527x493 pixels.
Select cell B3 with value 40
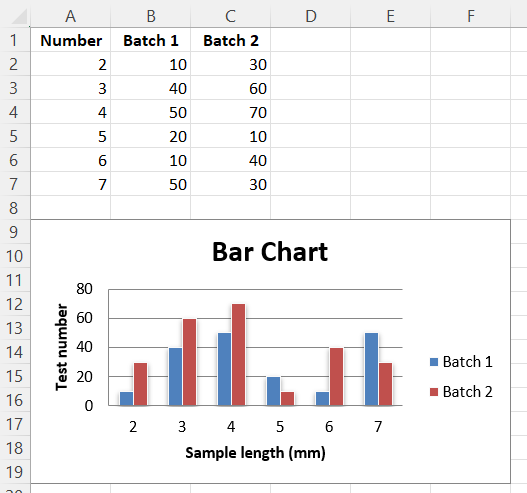[151, 88]
